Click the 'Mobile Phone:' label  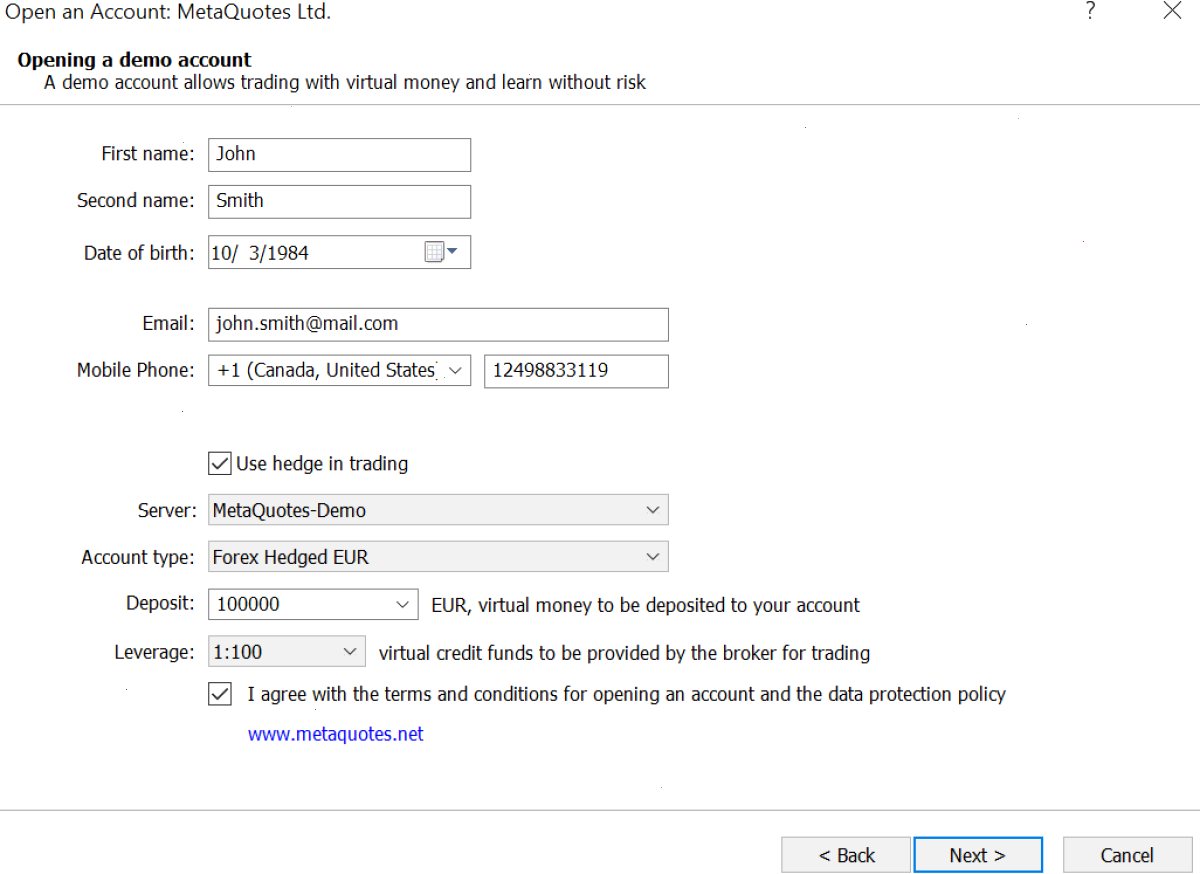pos(136,370)
